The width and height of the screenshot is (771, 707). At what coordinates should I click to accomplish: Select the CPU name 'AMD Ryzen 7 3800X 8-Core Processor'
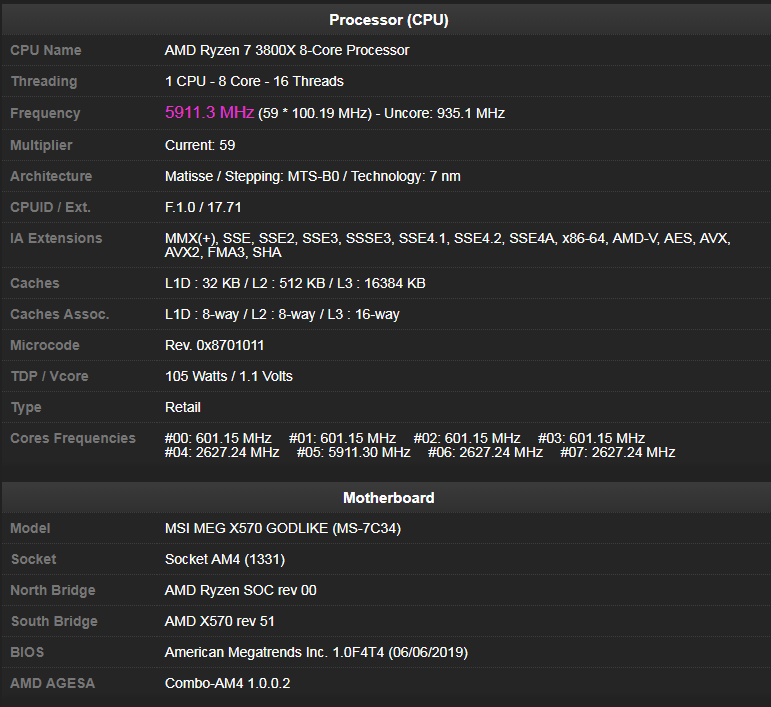point(287,50)
